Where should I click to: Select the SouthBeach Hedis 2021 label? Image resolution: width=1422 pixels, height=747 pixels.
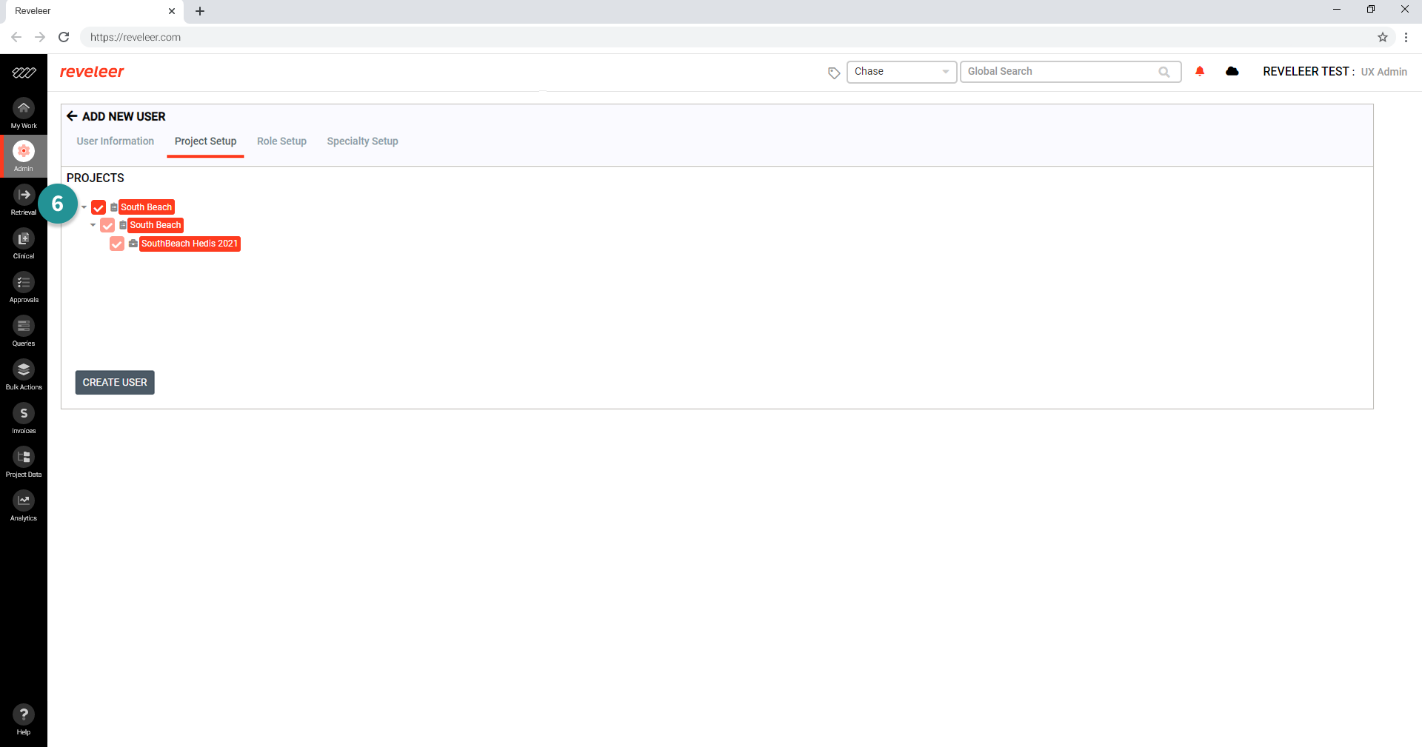click(190, 243)
